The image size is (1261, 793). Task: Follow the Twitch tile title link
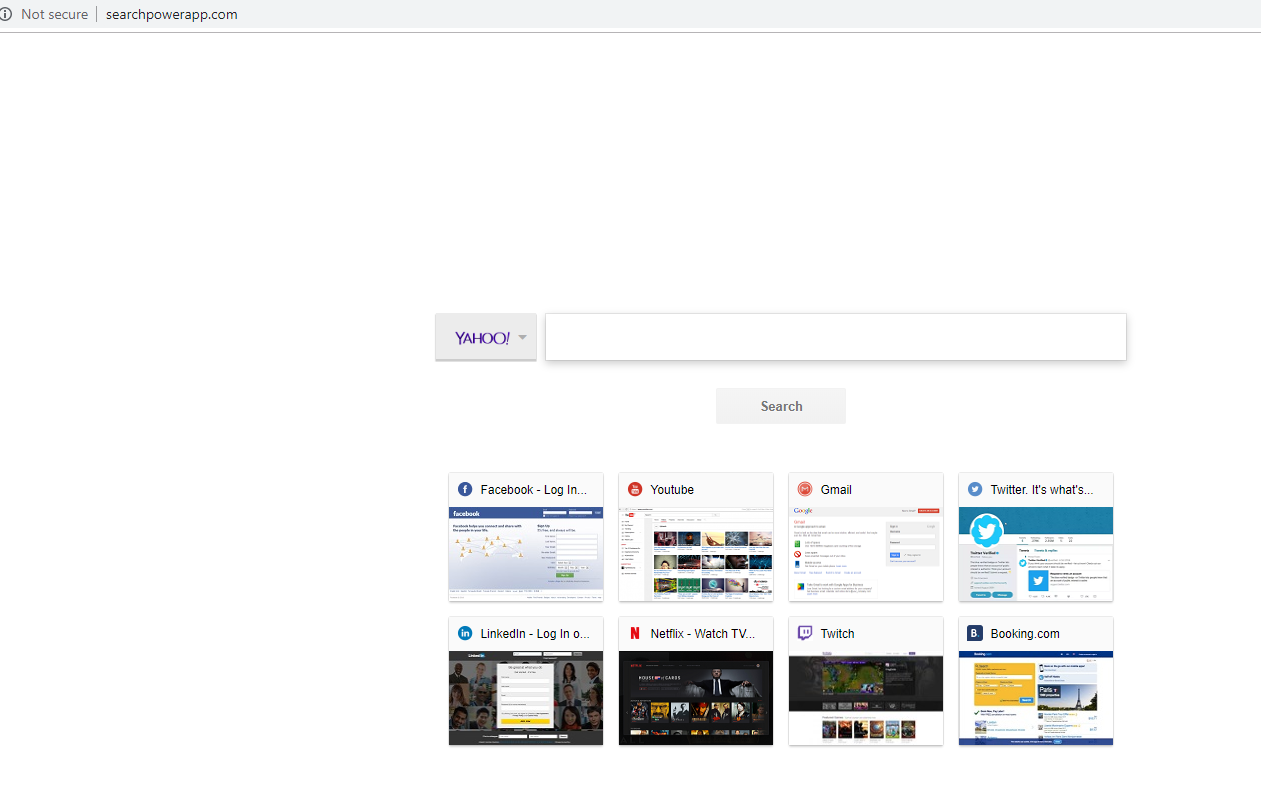point(837,633)
